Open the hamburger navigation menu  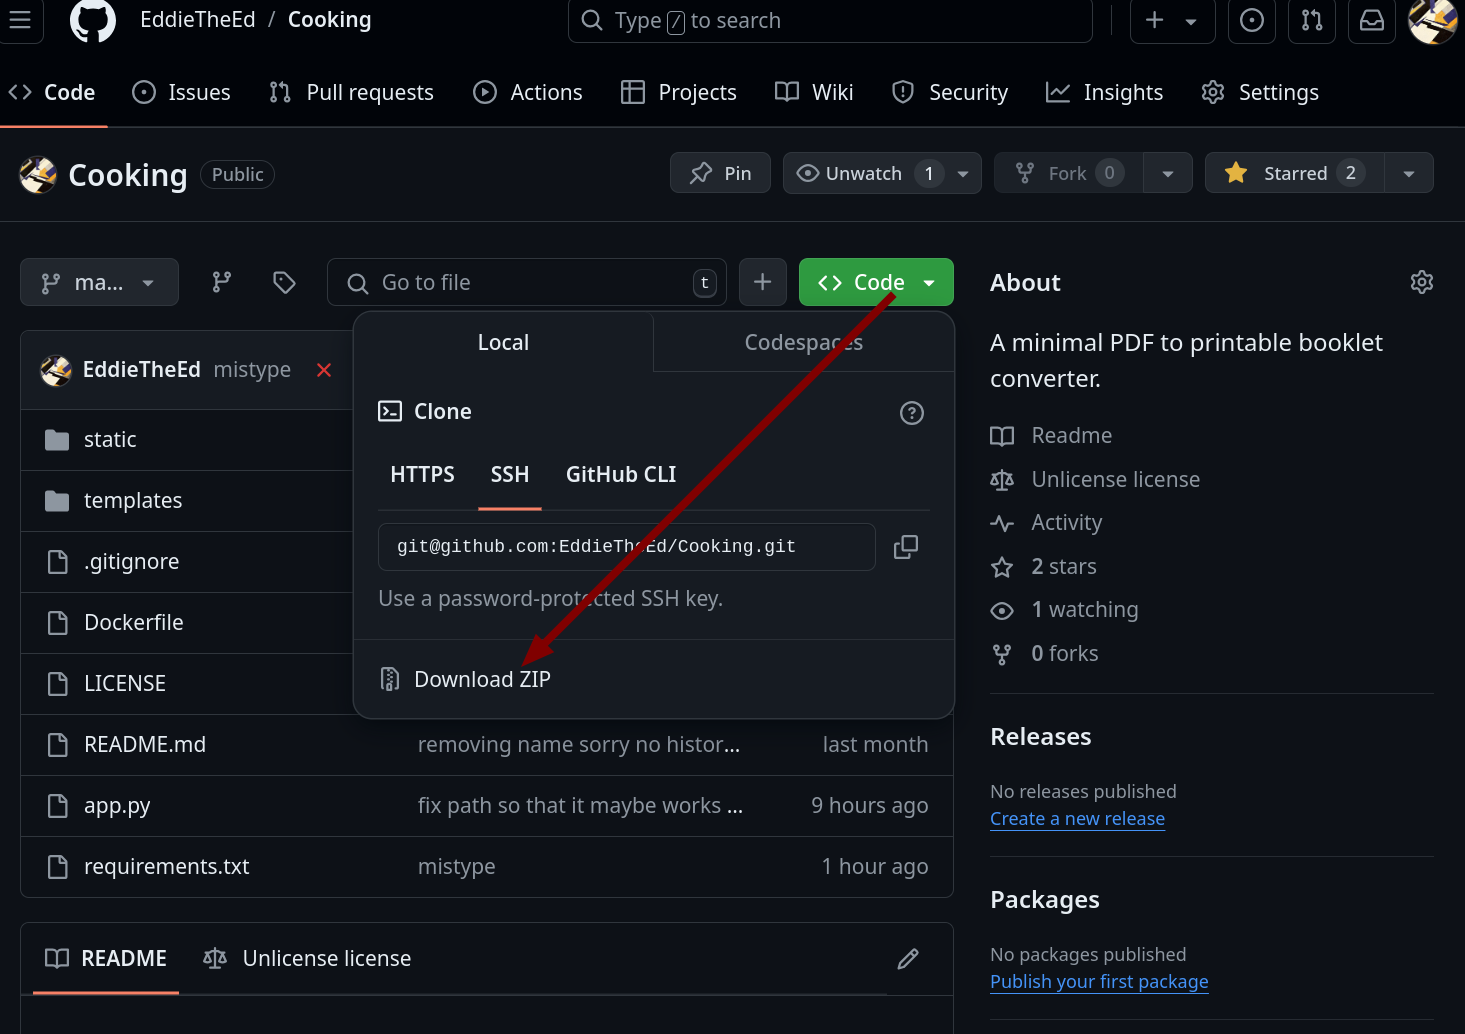[x=20, y=20]
